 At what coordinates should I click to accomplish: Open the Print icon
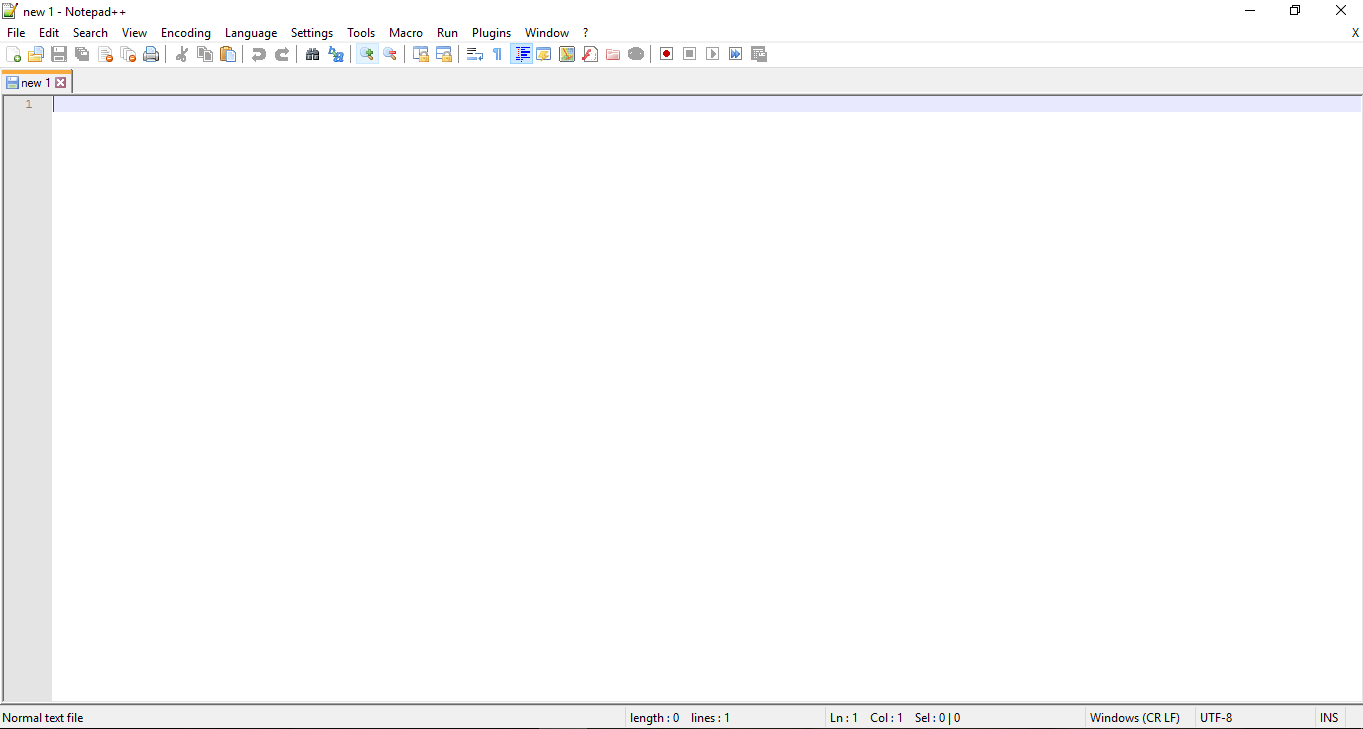[x=151, y=54]
